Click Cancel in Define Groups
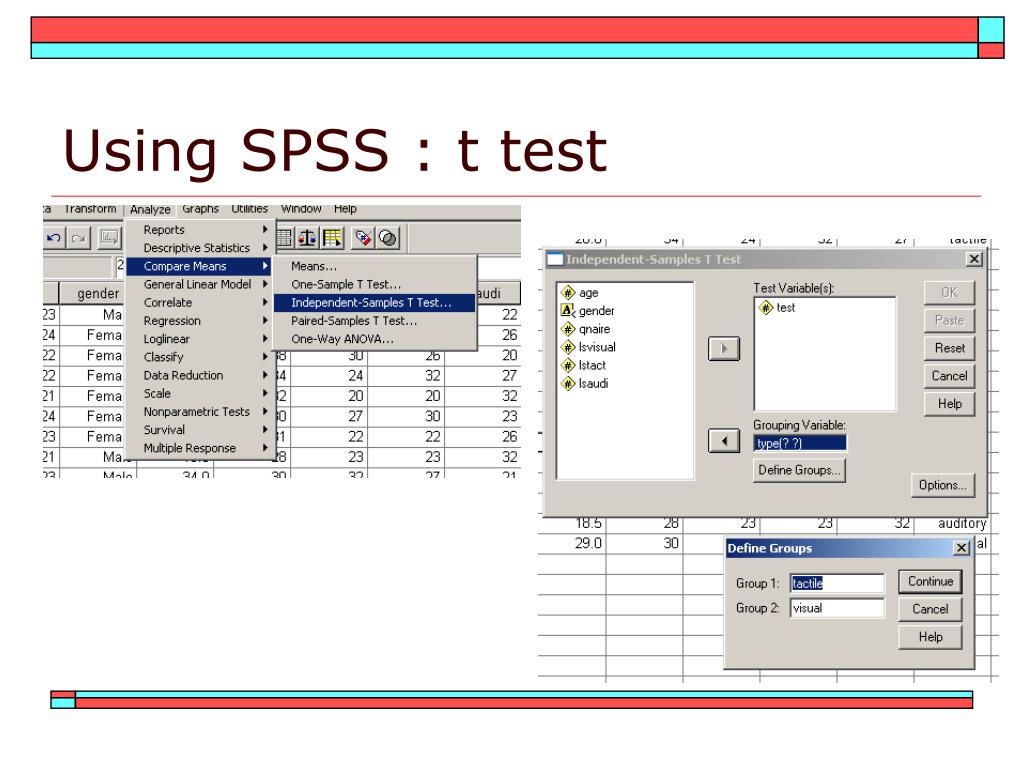Screen dimensions: 1024x768 (x=931, y=609)
